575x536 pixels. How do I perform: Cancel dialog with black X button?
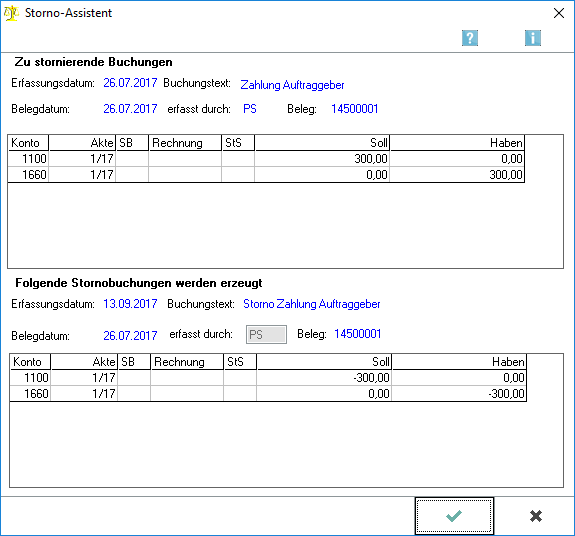[x=536, y=516]
